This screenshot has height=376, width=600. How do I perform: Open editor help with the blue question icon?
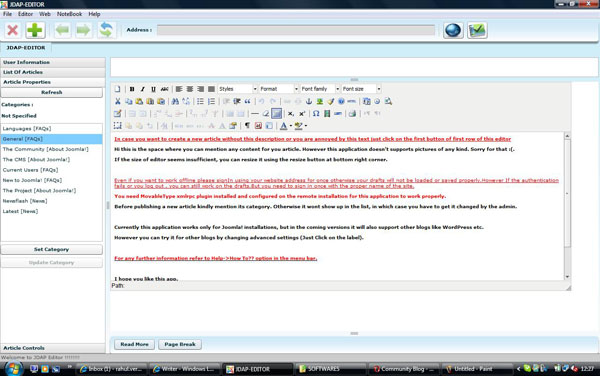(x=341, y=101)
